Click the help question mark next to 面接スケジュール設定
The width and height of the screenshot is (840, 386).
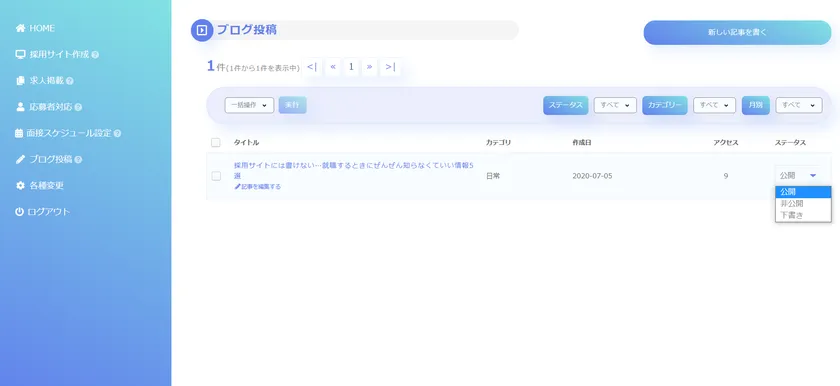pyautogui.click(x=117, y=133)
